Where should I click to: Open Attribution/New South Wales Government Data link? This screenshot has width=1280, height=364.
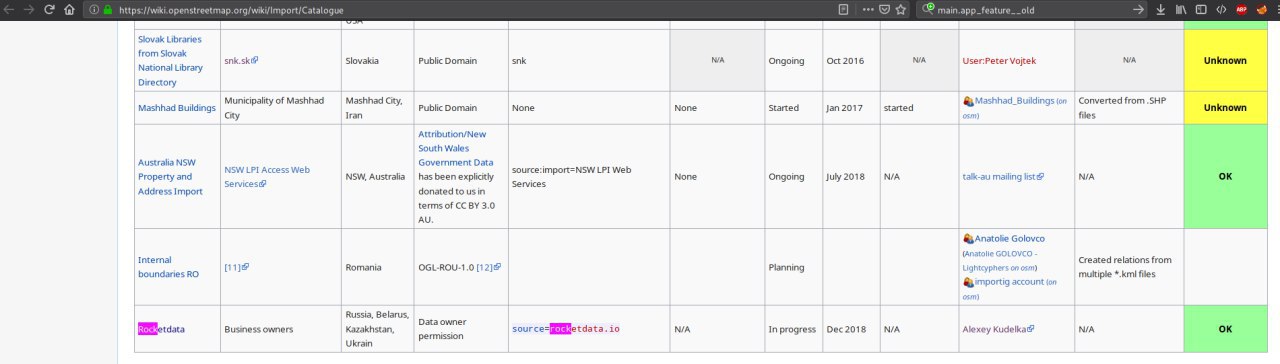tap(455, 148)
